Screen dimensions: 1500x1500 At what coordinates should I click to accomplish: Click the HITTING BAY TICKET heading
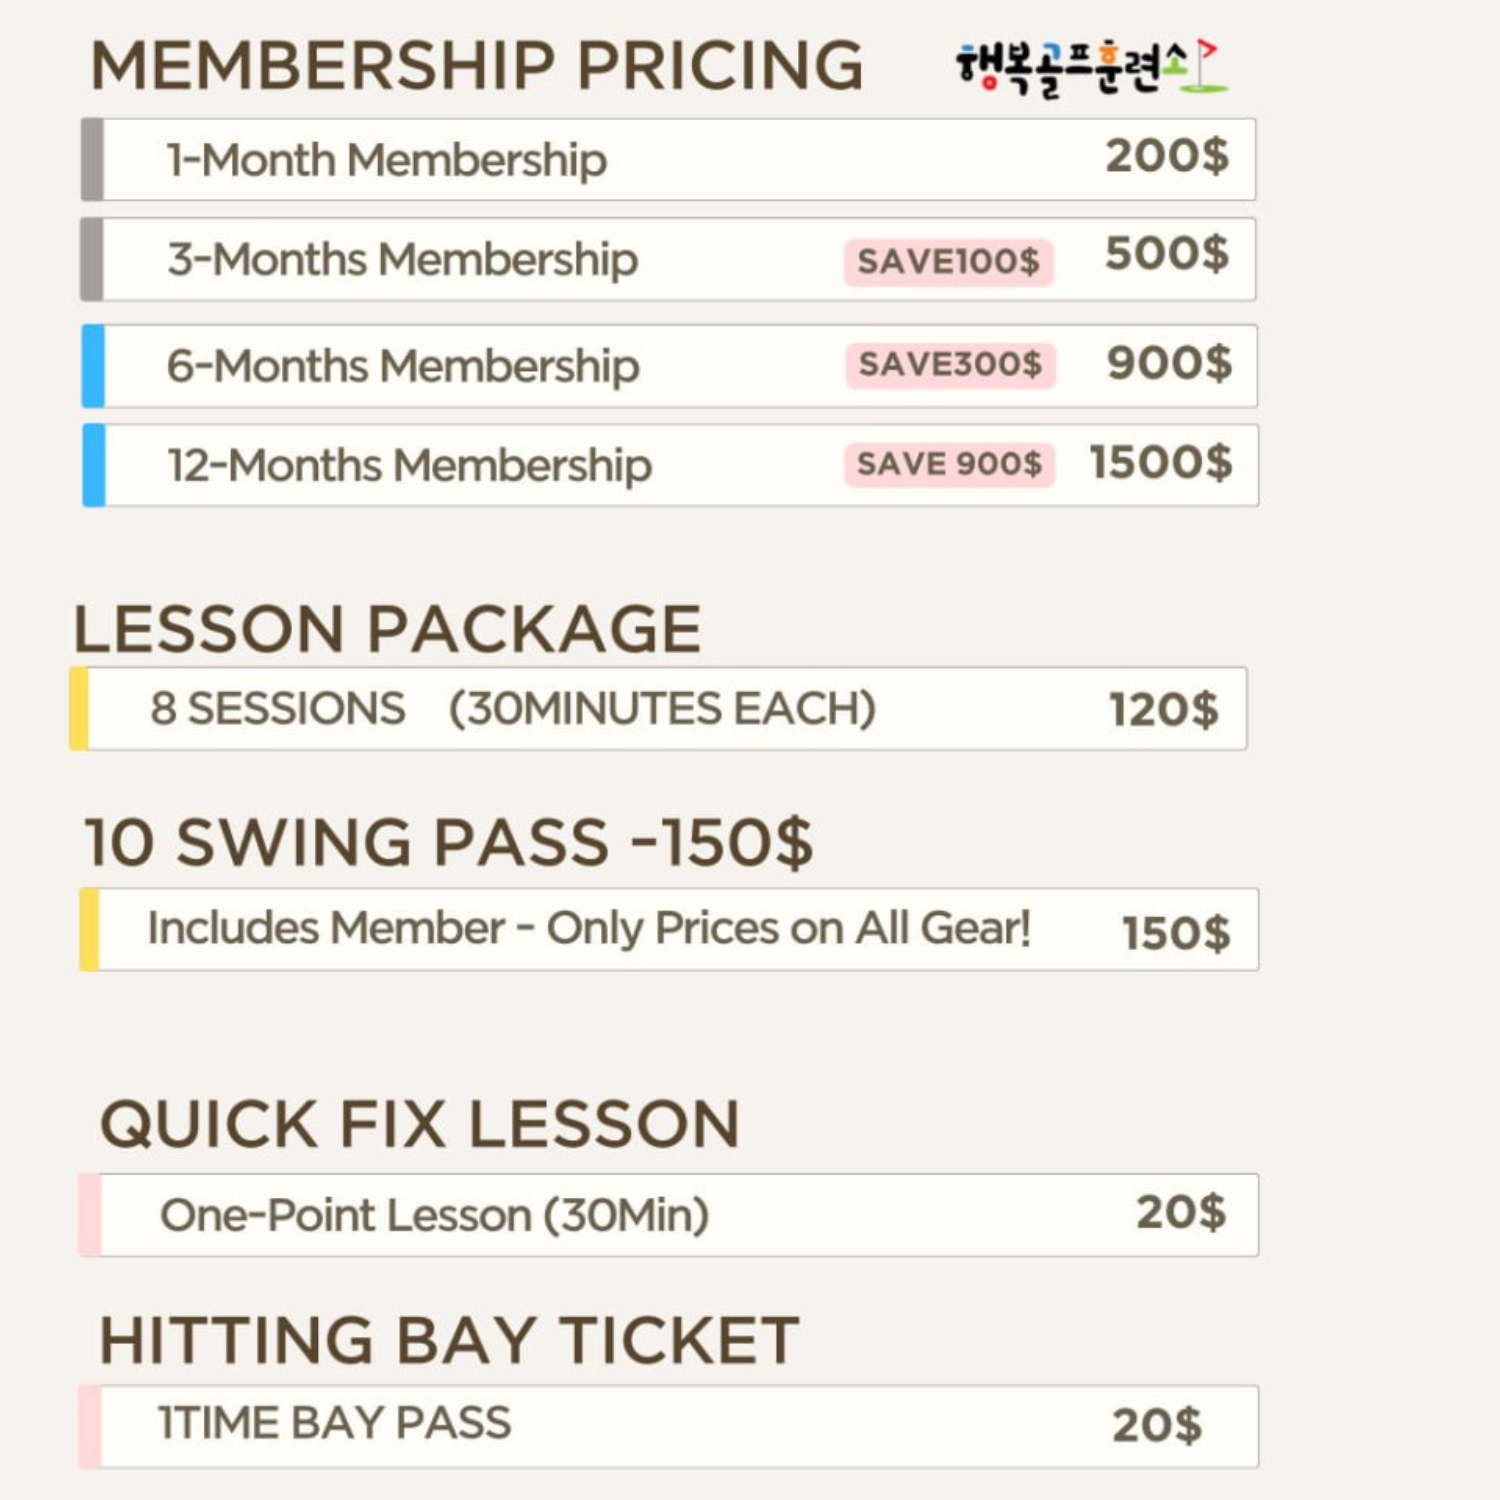coord(449,1340)
